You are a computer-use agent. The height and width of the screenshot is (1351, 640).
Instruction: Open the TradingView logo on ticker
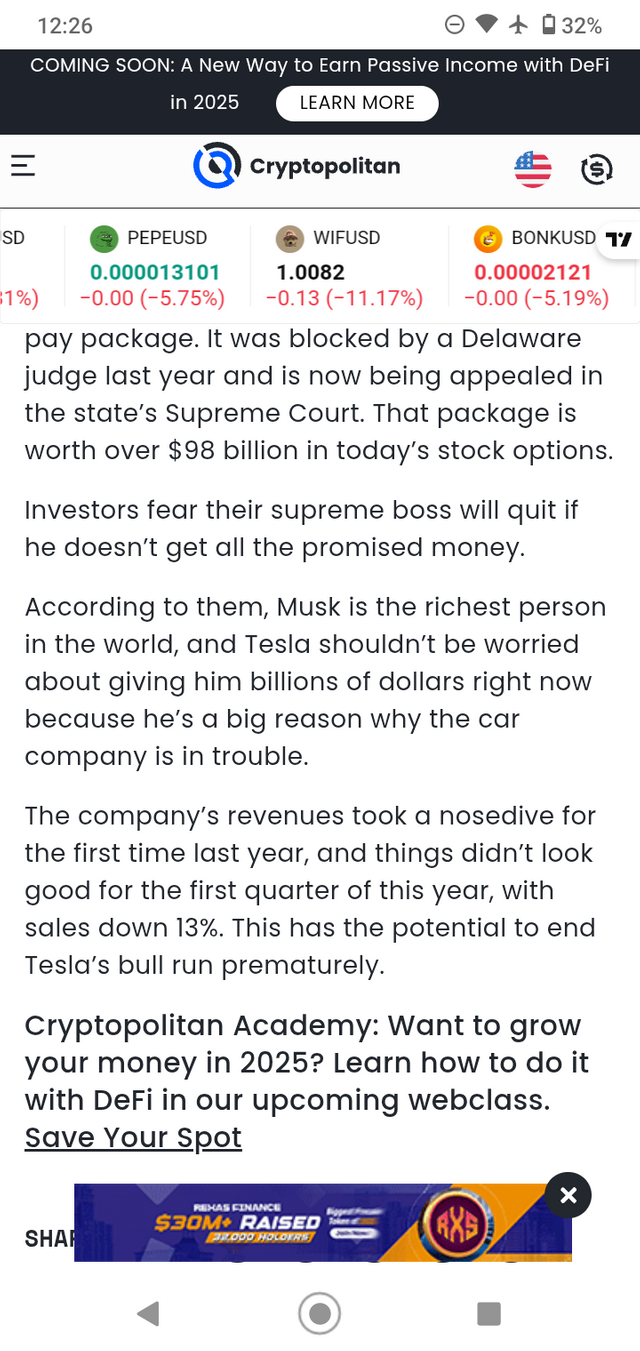click(x=619, y=239)
